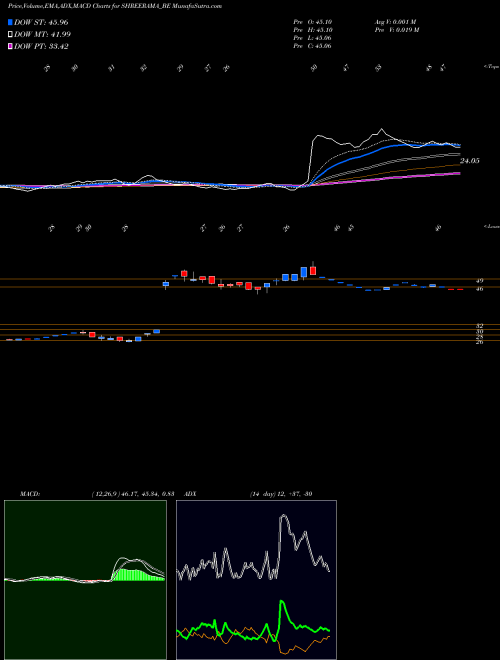Screen dimensions: 500x660
Task: Click the white DOW MT legend swatch
Action: click(x=10, y=35)
